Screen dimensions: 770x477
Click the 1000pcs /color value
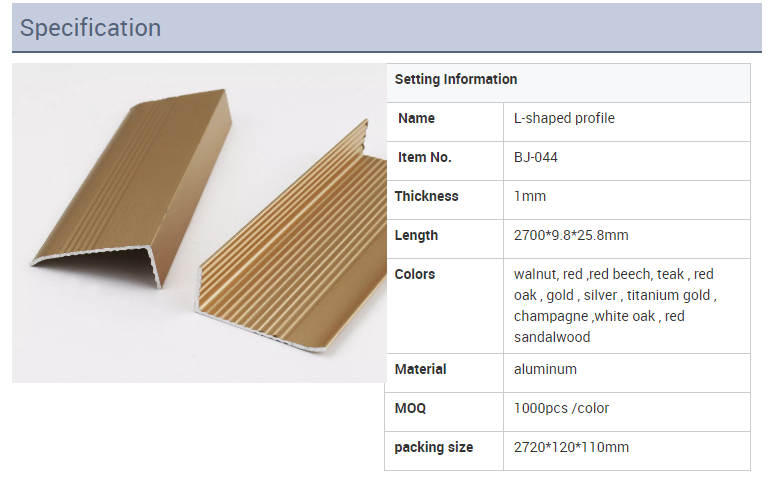[x=561, y=408]
